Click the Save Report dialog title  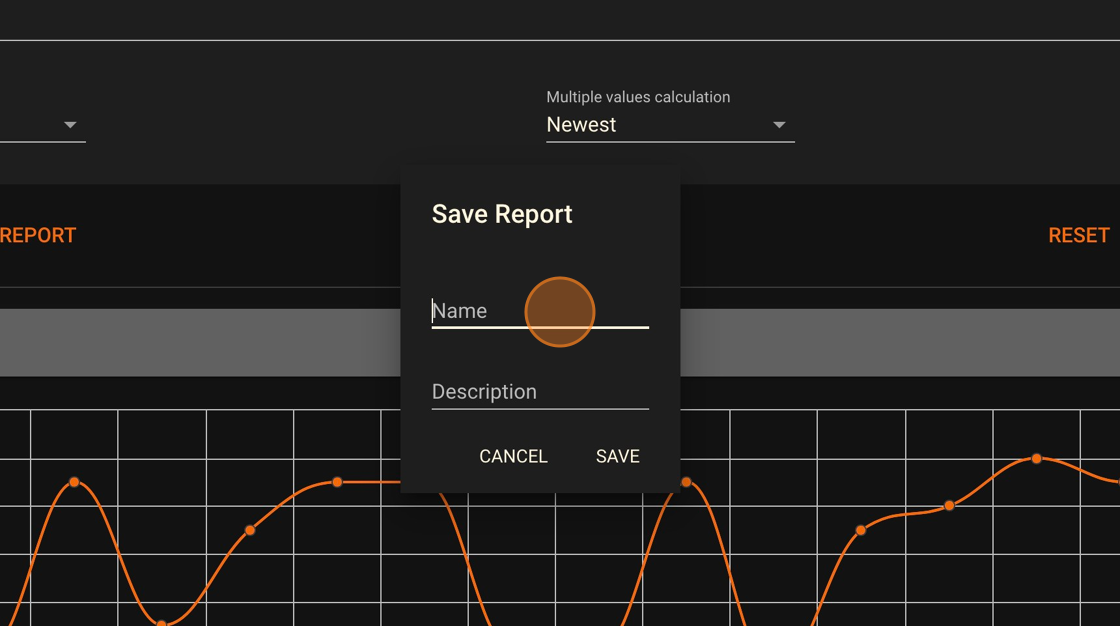[502, 214]
